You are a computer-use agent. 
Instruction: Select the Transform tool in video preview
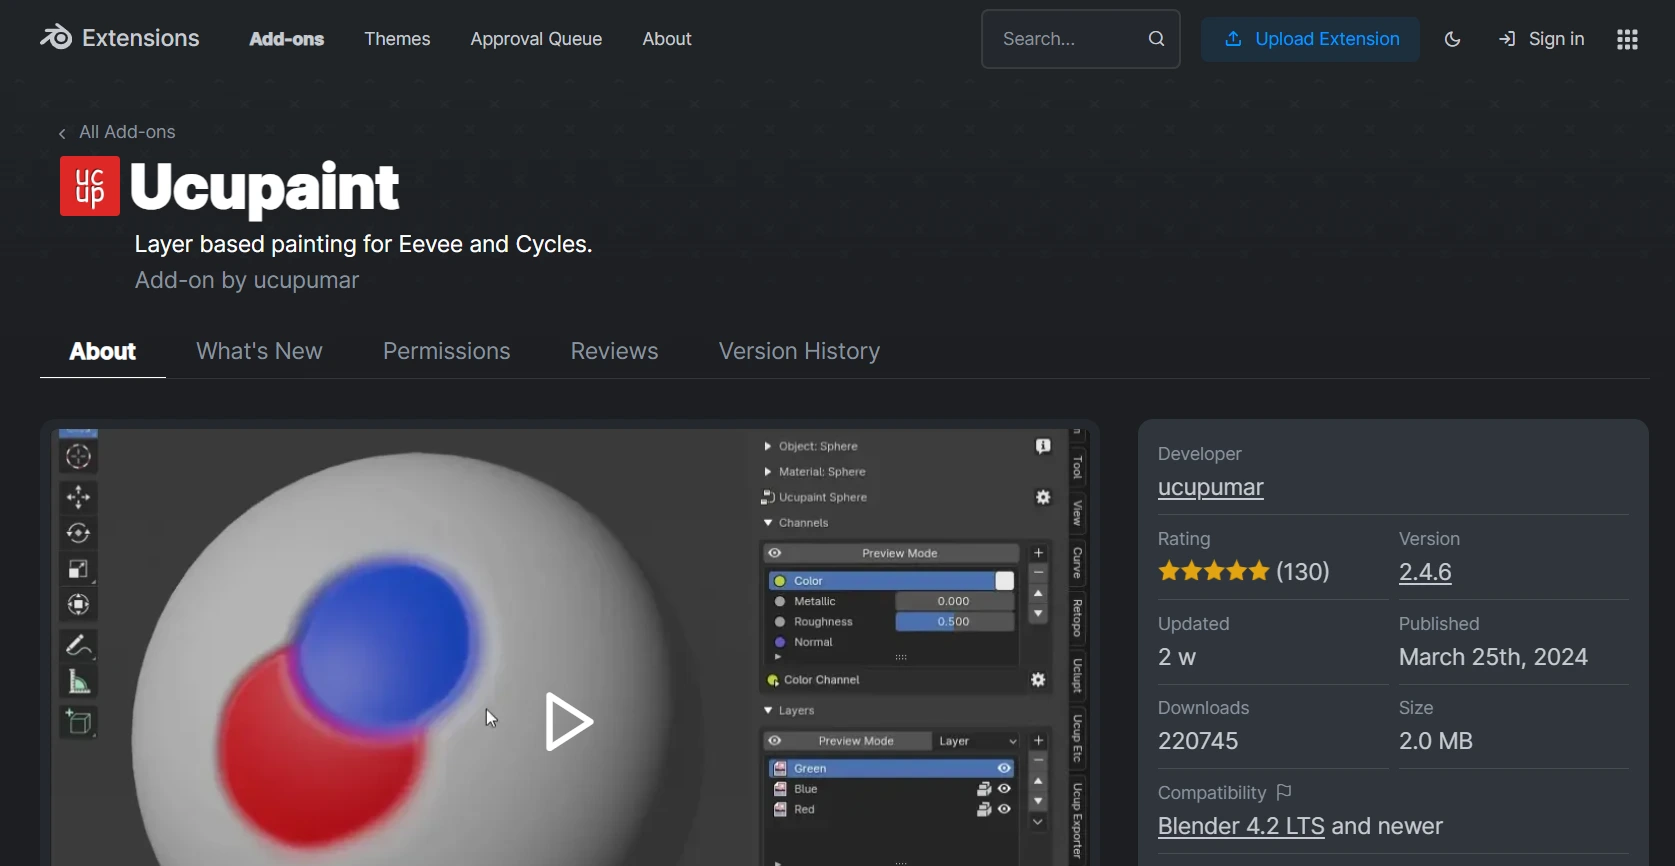[x=78, y=605]
